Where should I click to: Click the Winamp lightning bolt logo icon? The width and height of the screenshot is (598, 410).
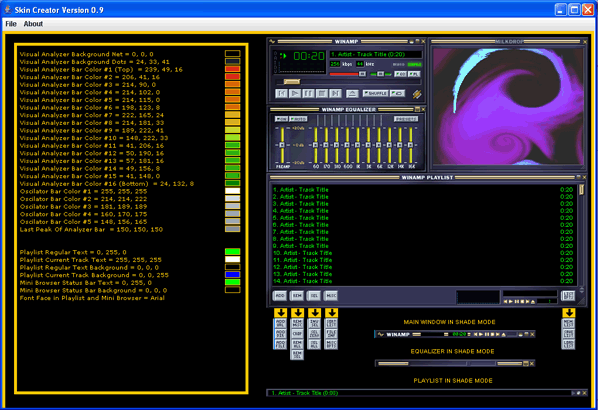pos(417,94)
